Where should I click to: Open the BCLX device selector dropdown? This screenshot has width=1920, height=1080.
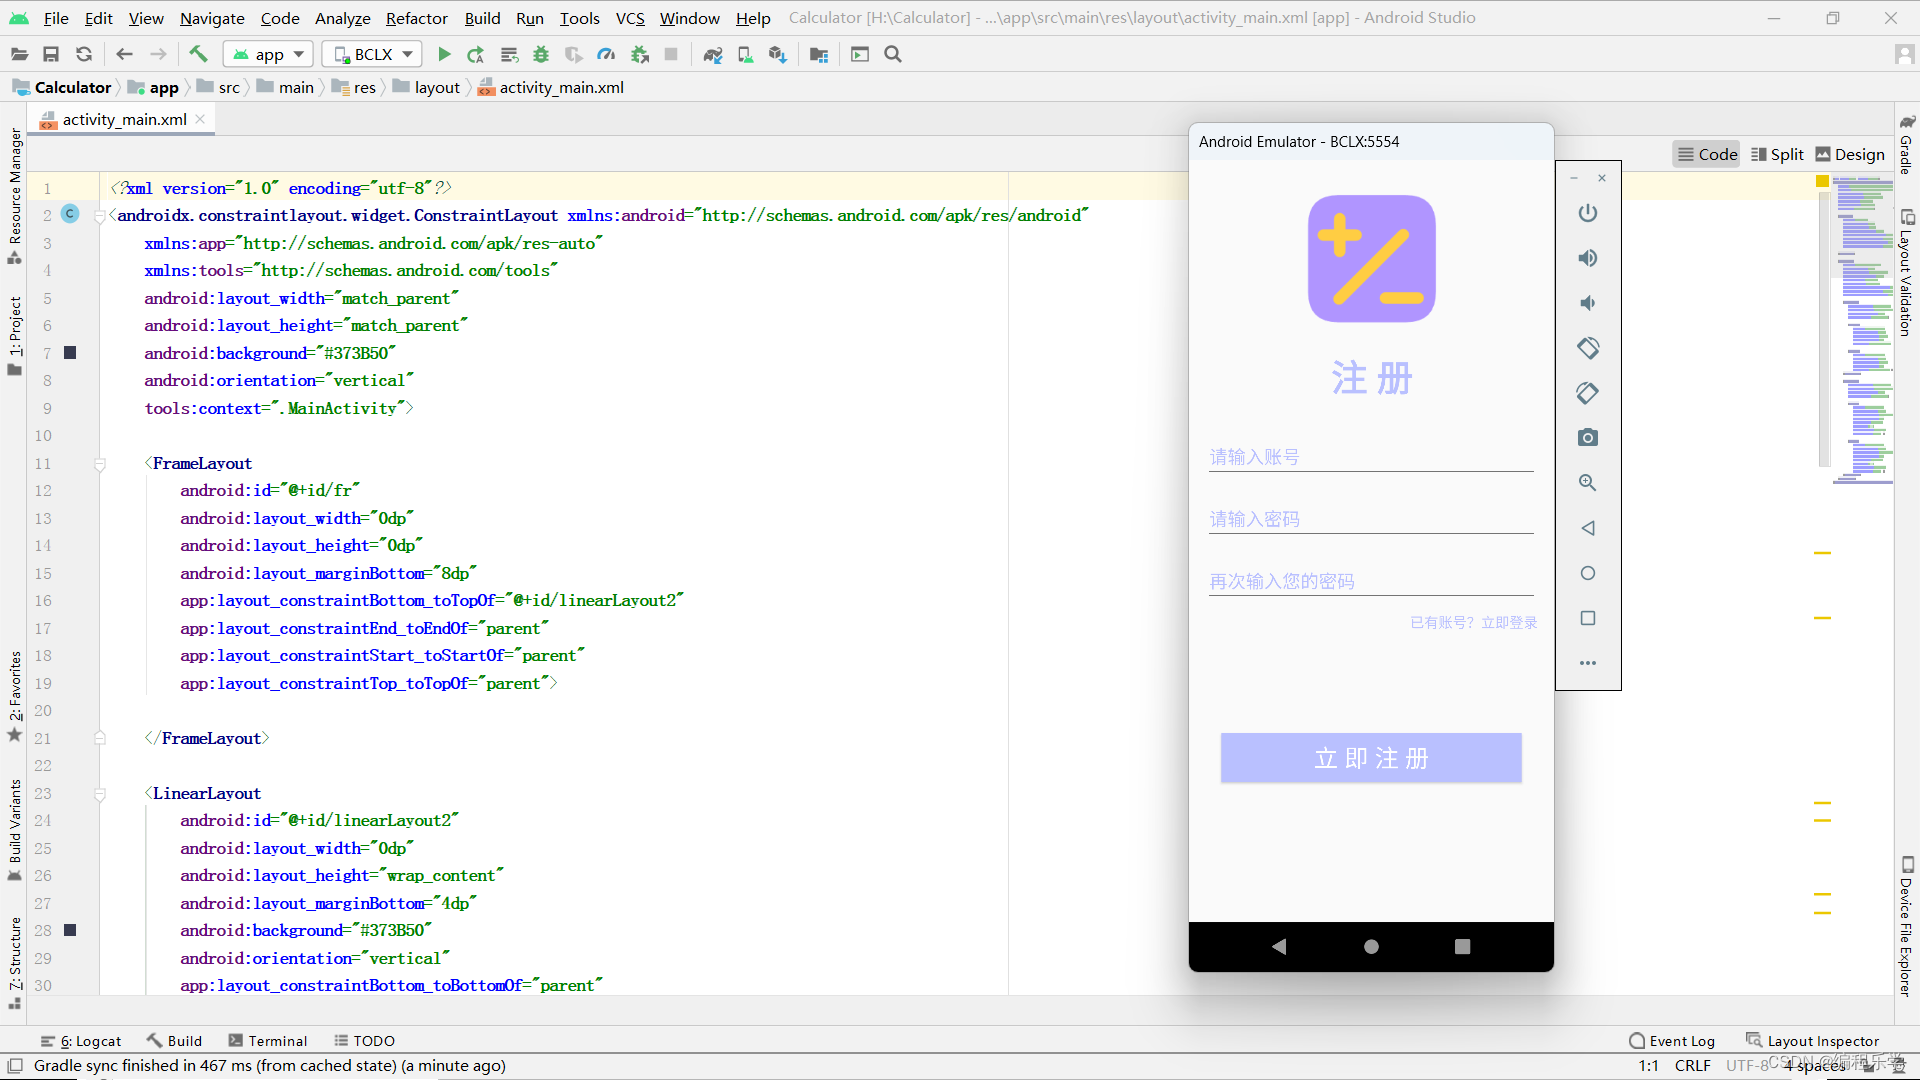(372, 54)
